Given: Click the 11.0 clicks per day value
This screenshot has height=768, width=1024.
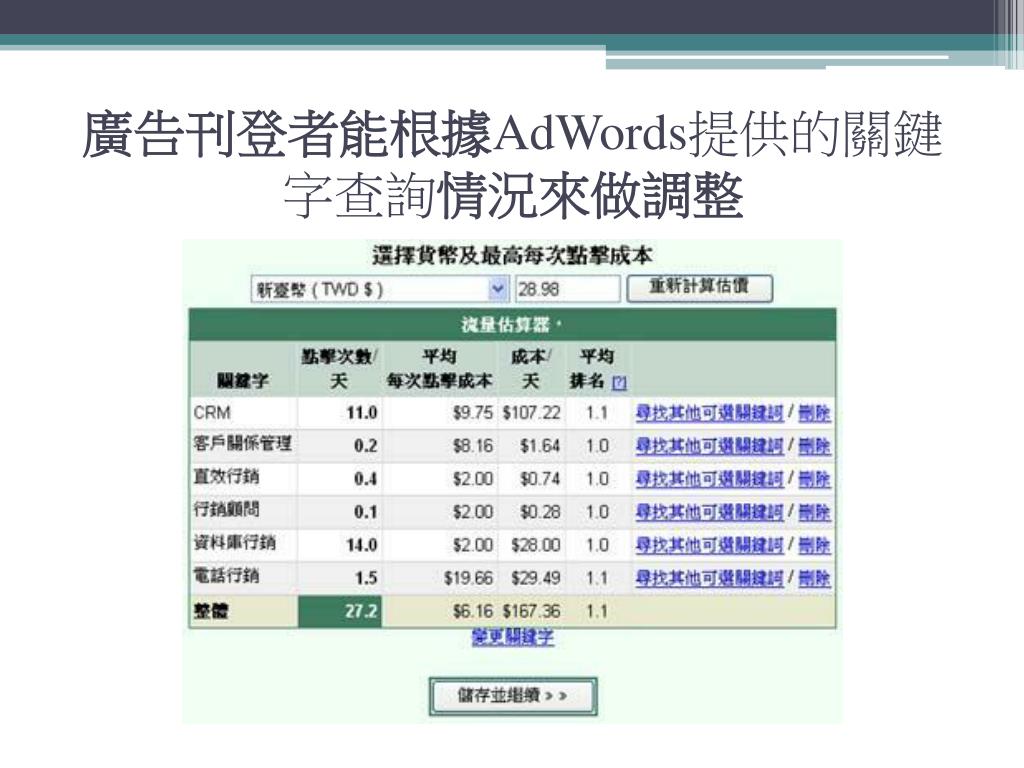Looking at the screenshot, I should coord(362,413).
